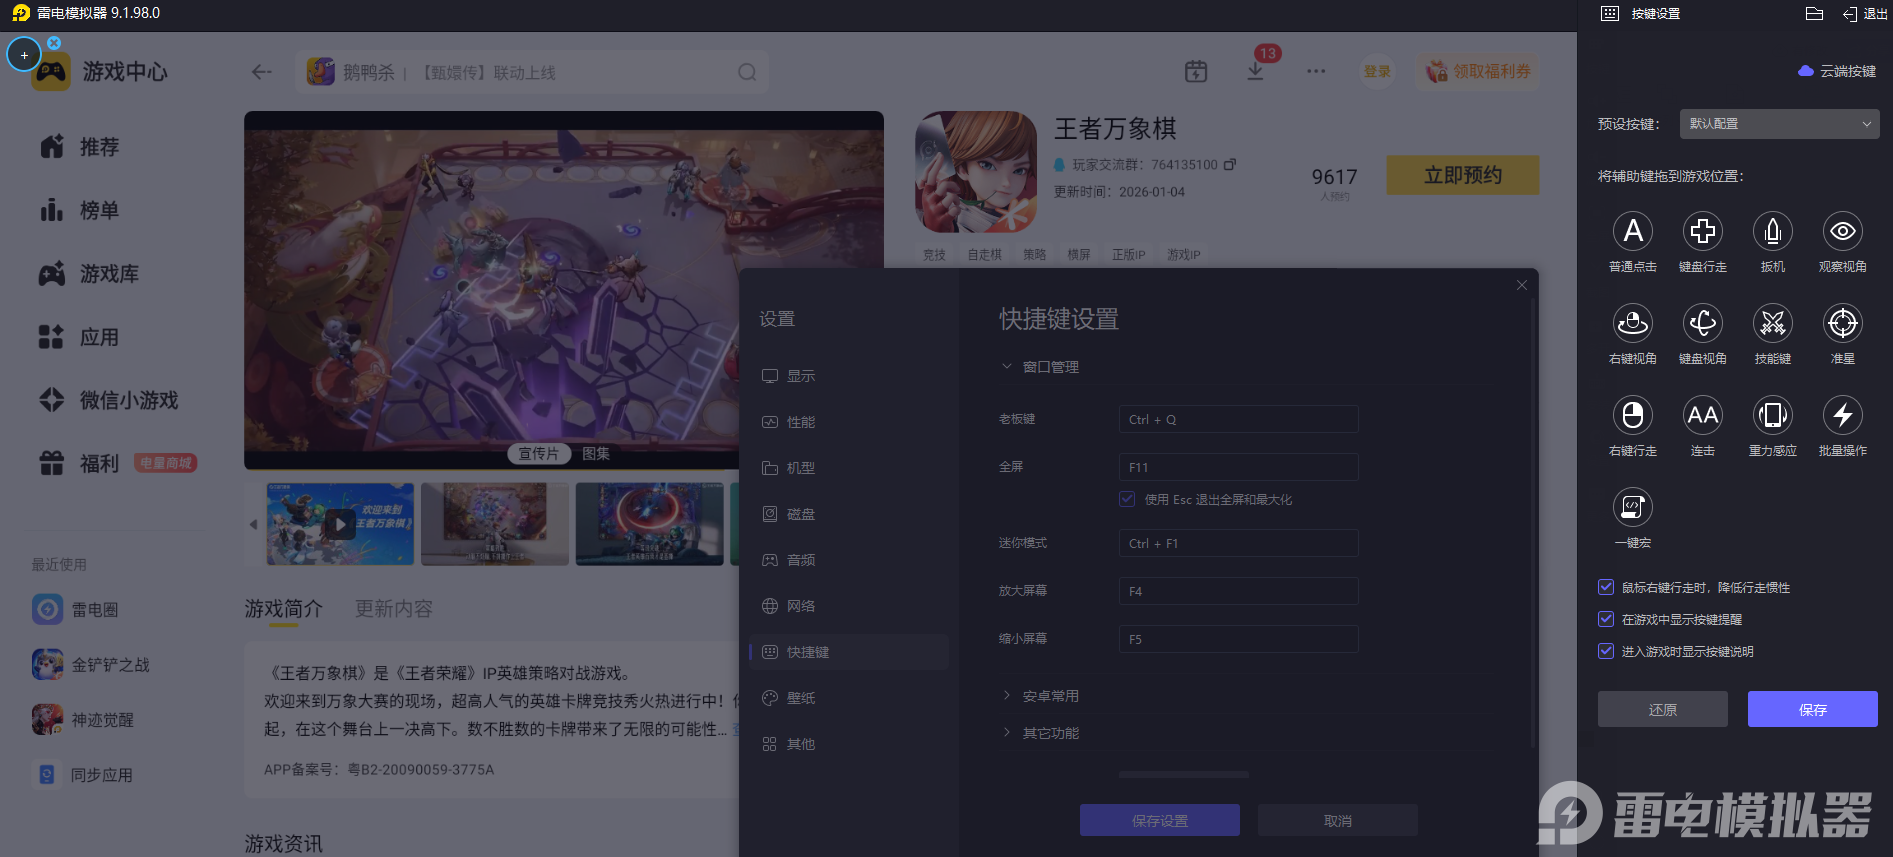
Task: Select the 右键行走 mouse icon
Action: point(1633,415)
